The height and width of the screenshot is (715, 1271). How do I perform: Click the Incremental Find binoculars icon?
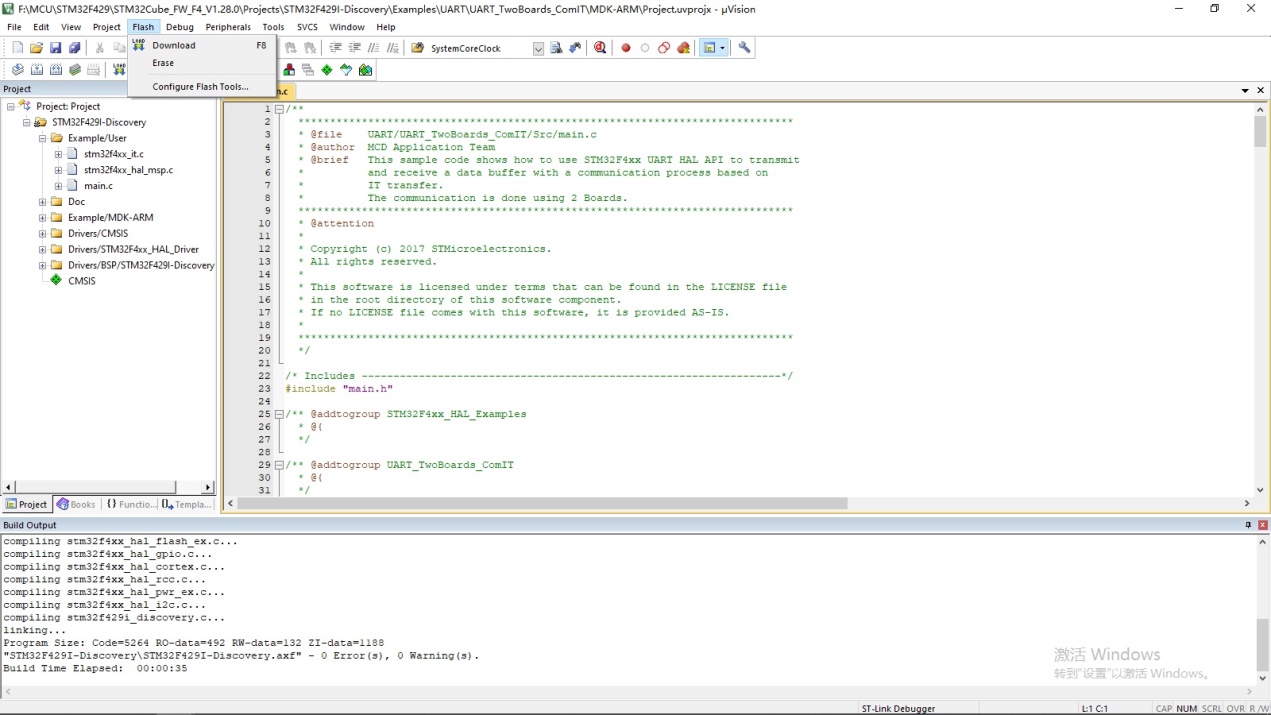click(x=575, y=48)
